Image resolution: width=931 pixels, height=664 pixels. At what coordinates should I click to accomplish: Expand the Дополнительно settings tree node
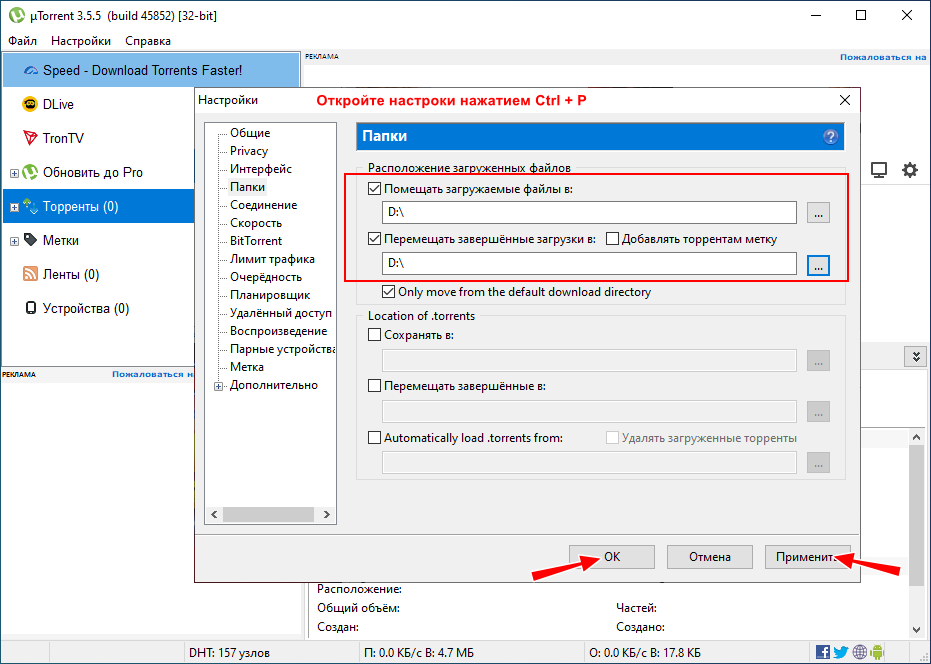[219, 386]
